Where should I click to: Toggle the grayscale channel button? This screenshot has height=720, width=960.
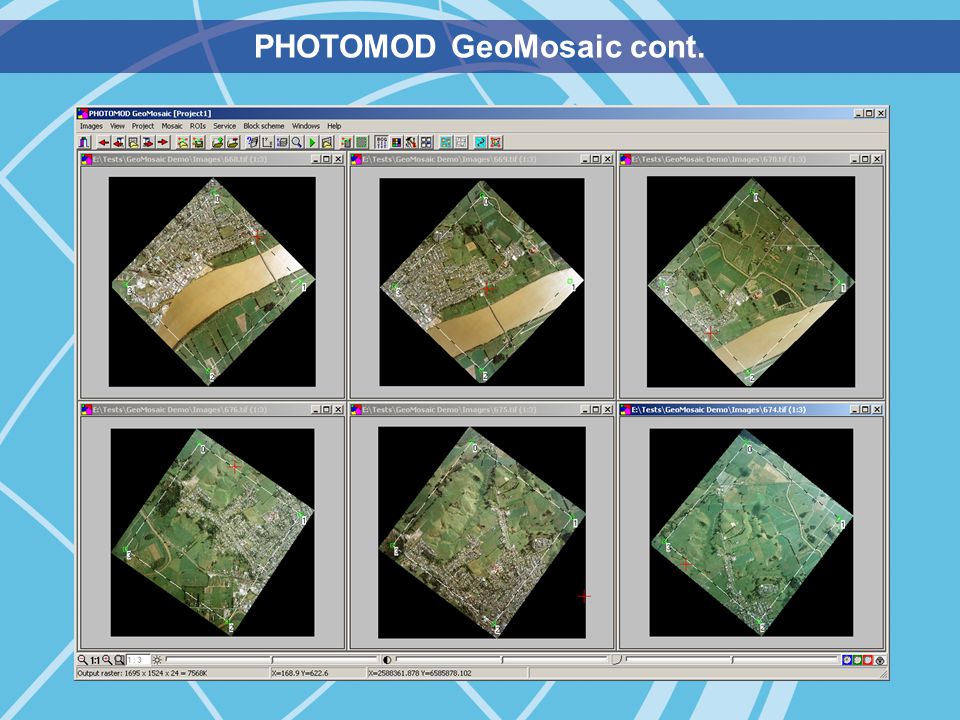click(880, 660)
